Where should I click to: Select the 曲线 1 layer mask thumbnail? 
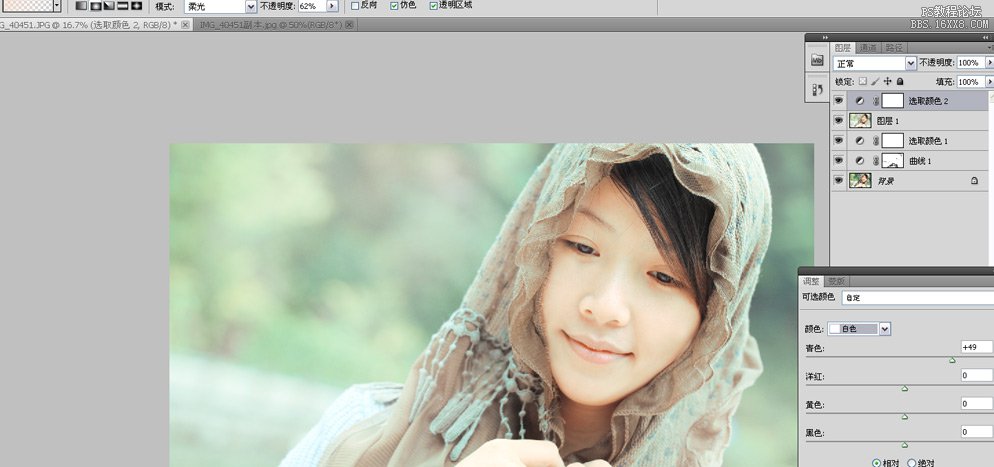click(893, 161)
